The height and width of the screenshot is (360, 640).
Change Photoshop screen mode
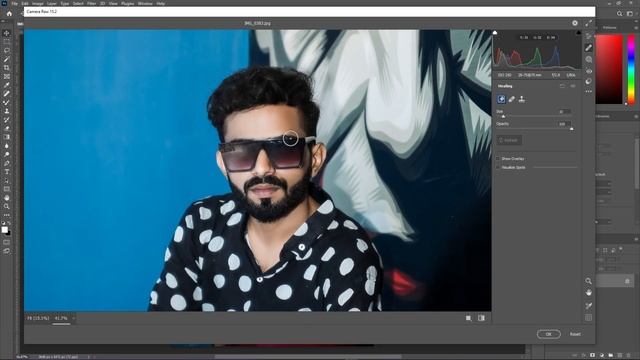7,251
